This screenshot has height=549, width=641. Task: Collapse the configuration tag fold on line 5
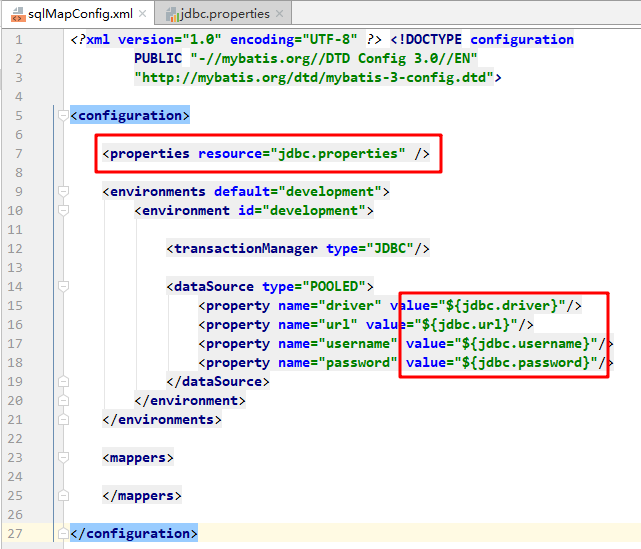coord(63,116)
